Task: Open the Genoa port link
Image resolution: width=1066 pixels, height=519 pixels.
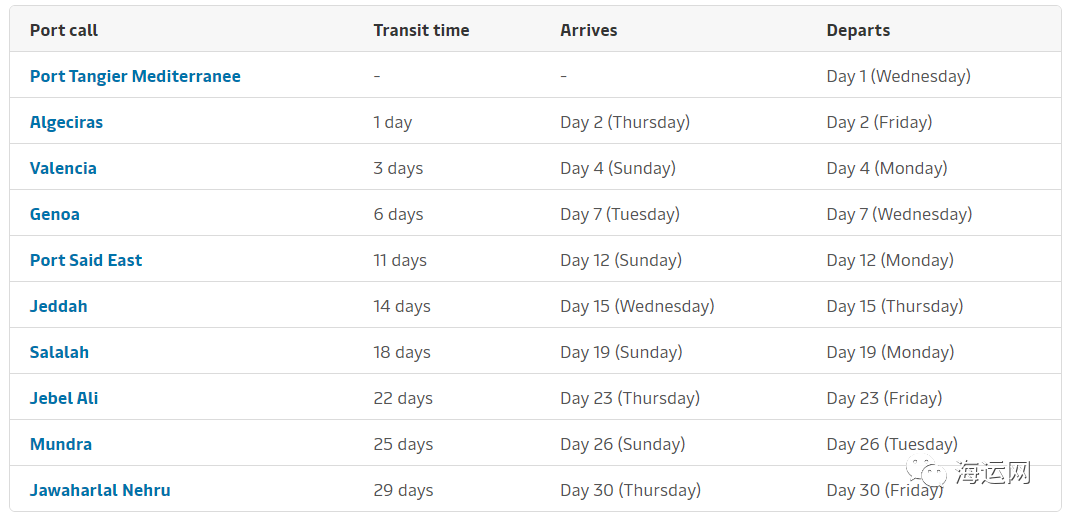Action: point(54,214)
